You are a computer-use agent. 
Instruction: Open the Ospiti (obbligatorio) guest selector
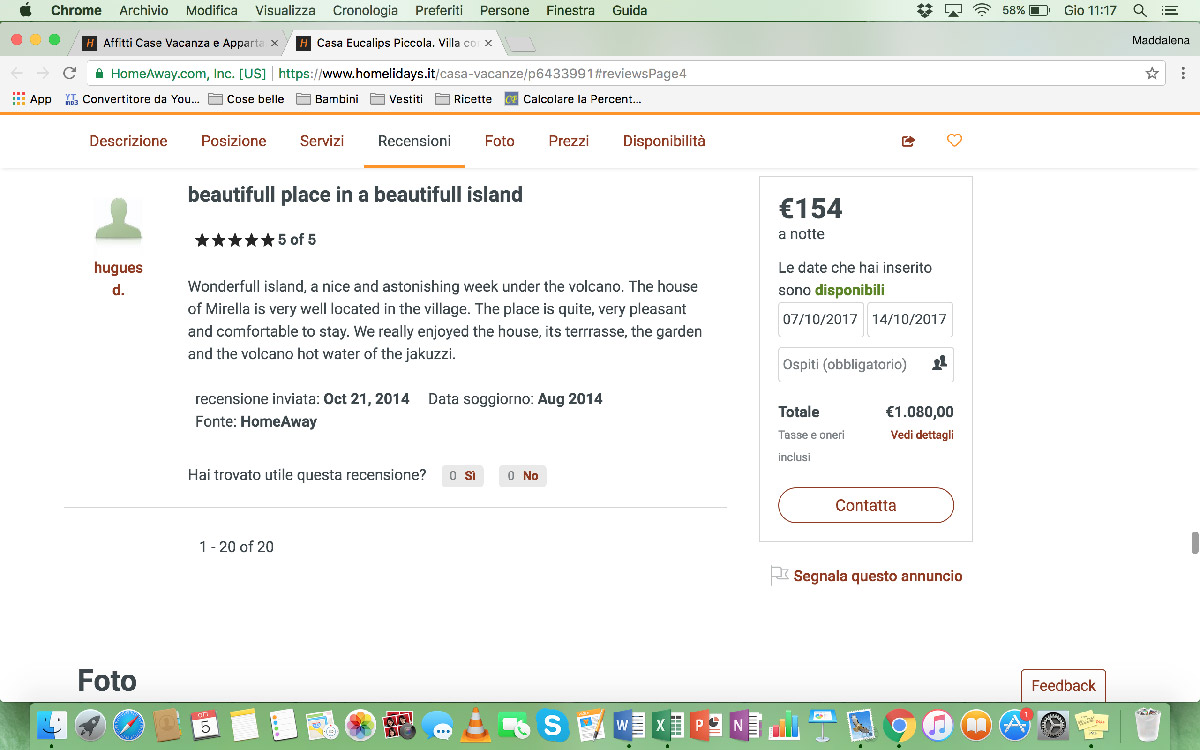coord(866,364)
